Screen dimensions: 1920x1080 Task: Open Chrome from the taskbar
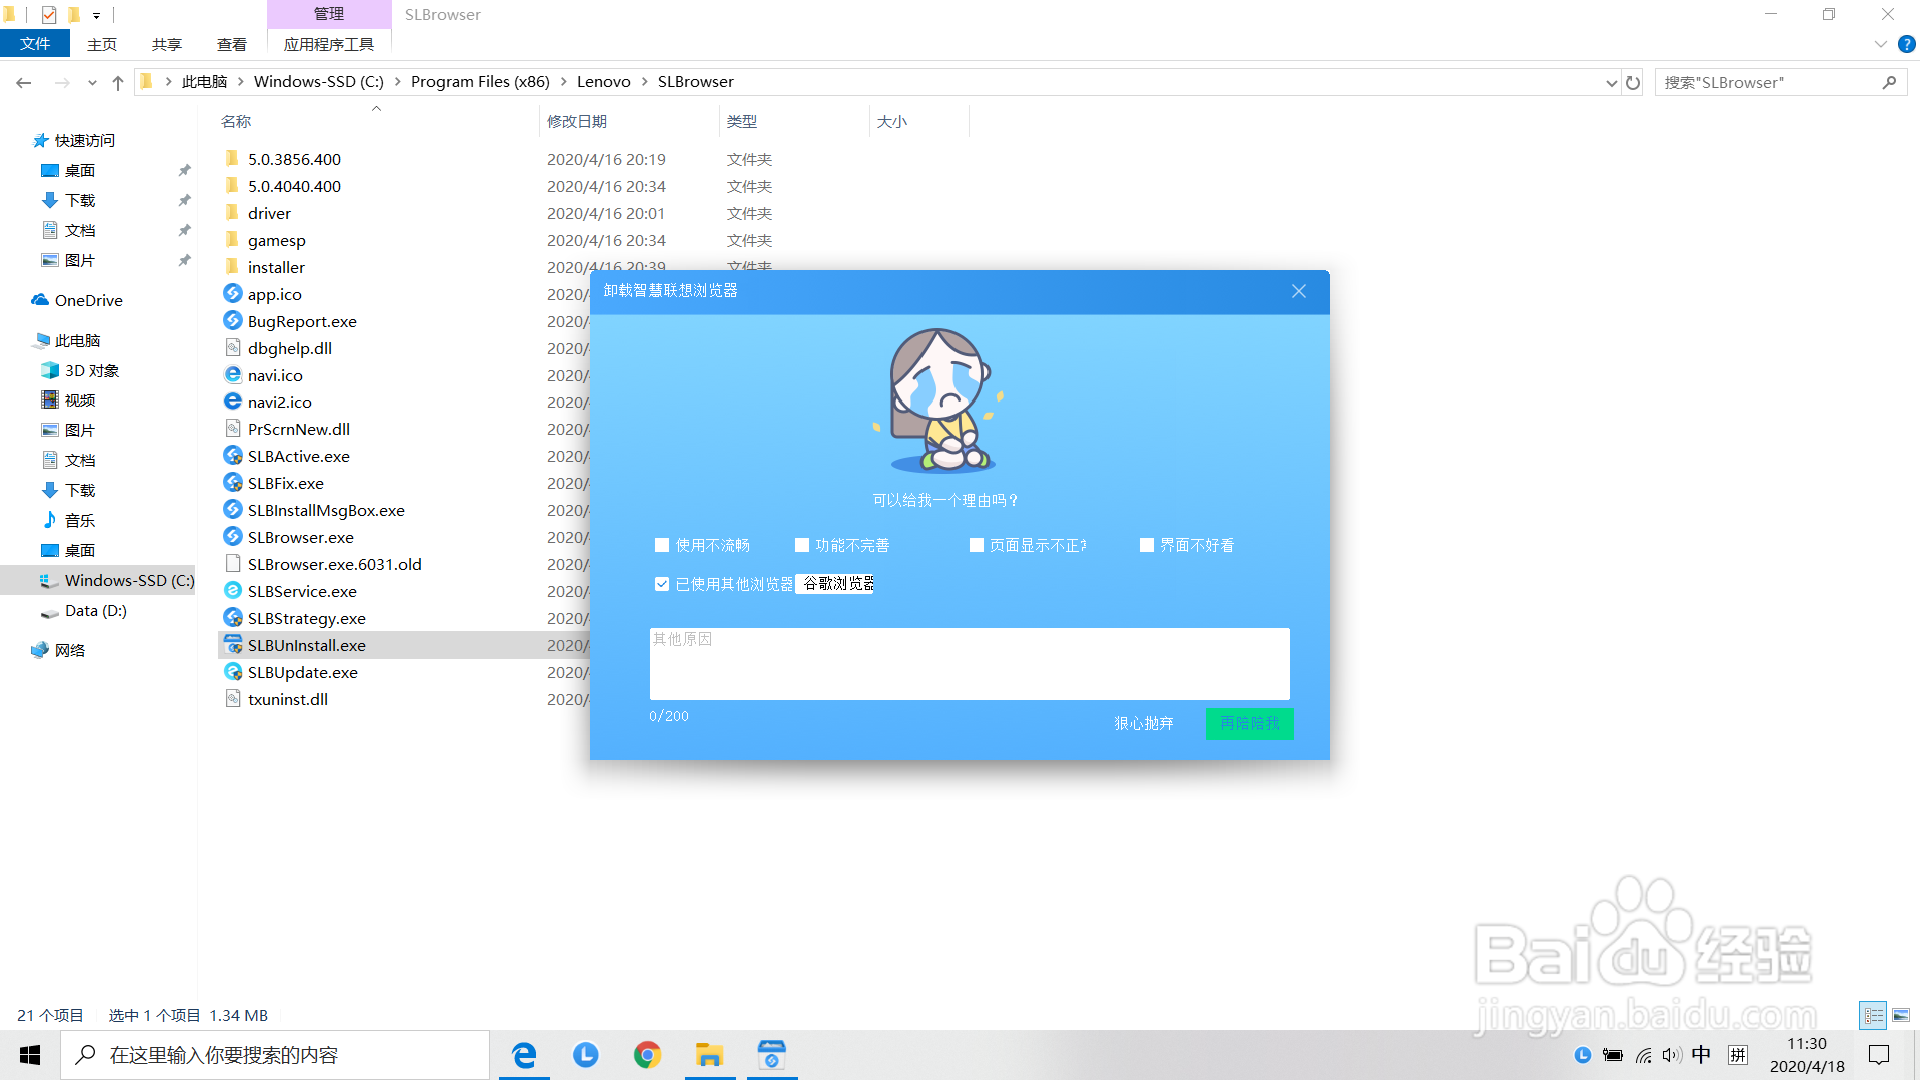click(647, 1055)
